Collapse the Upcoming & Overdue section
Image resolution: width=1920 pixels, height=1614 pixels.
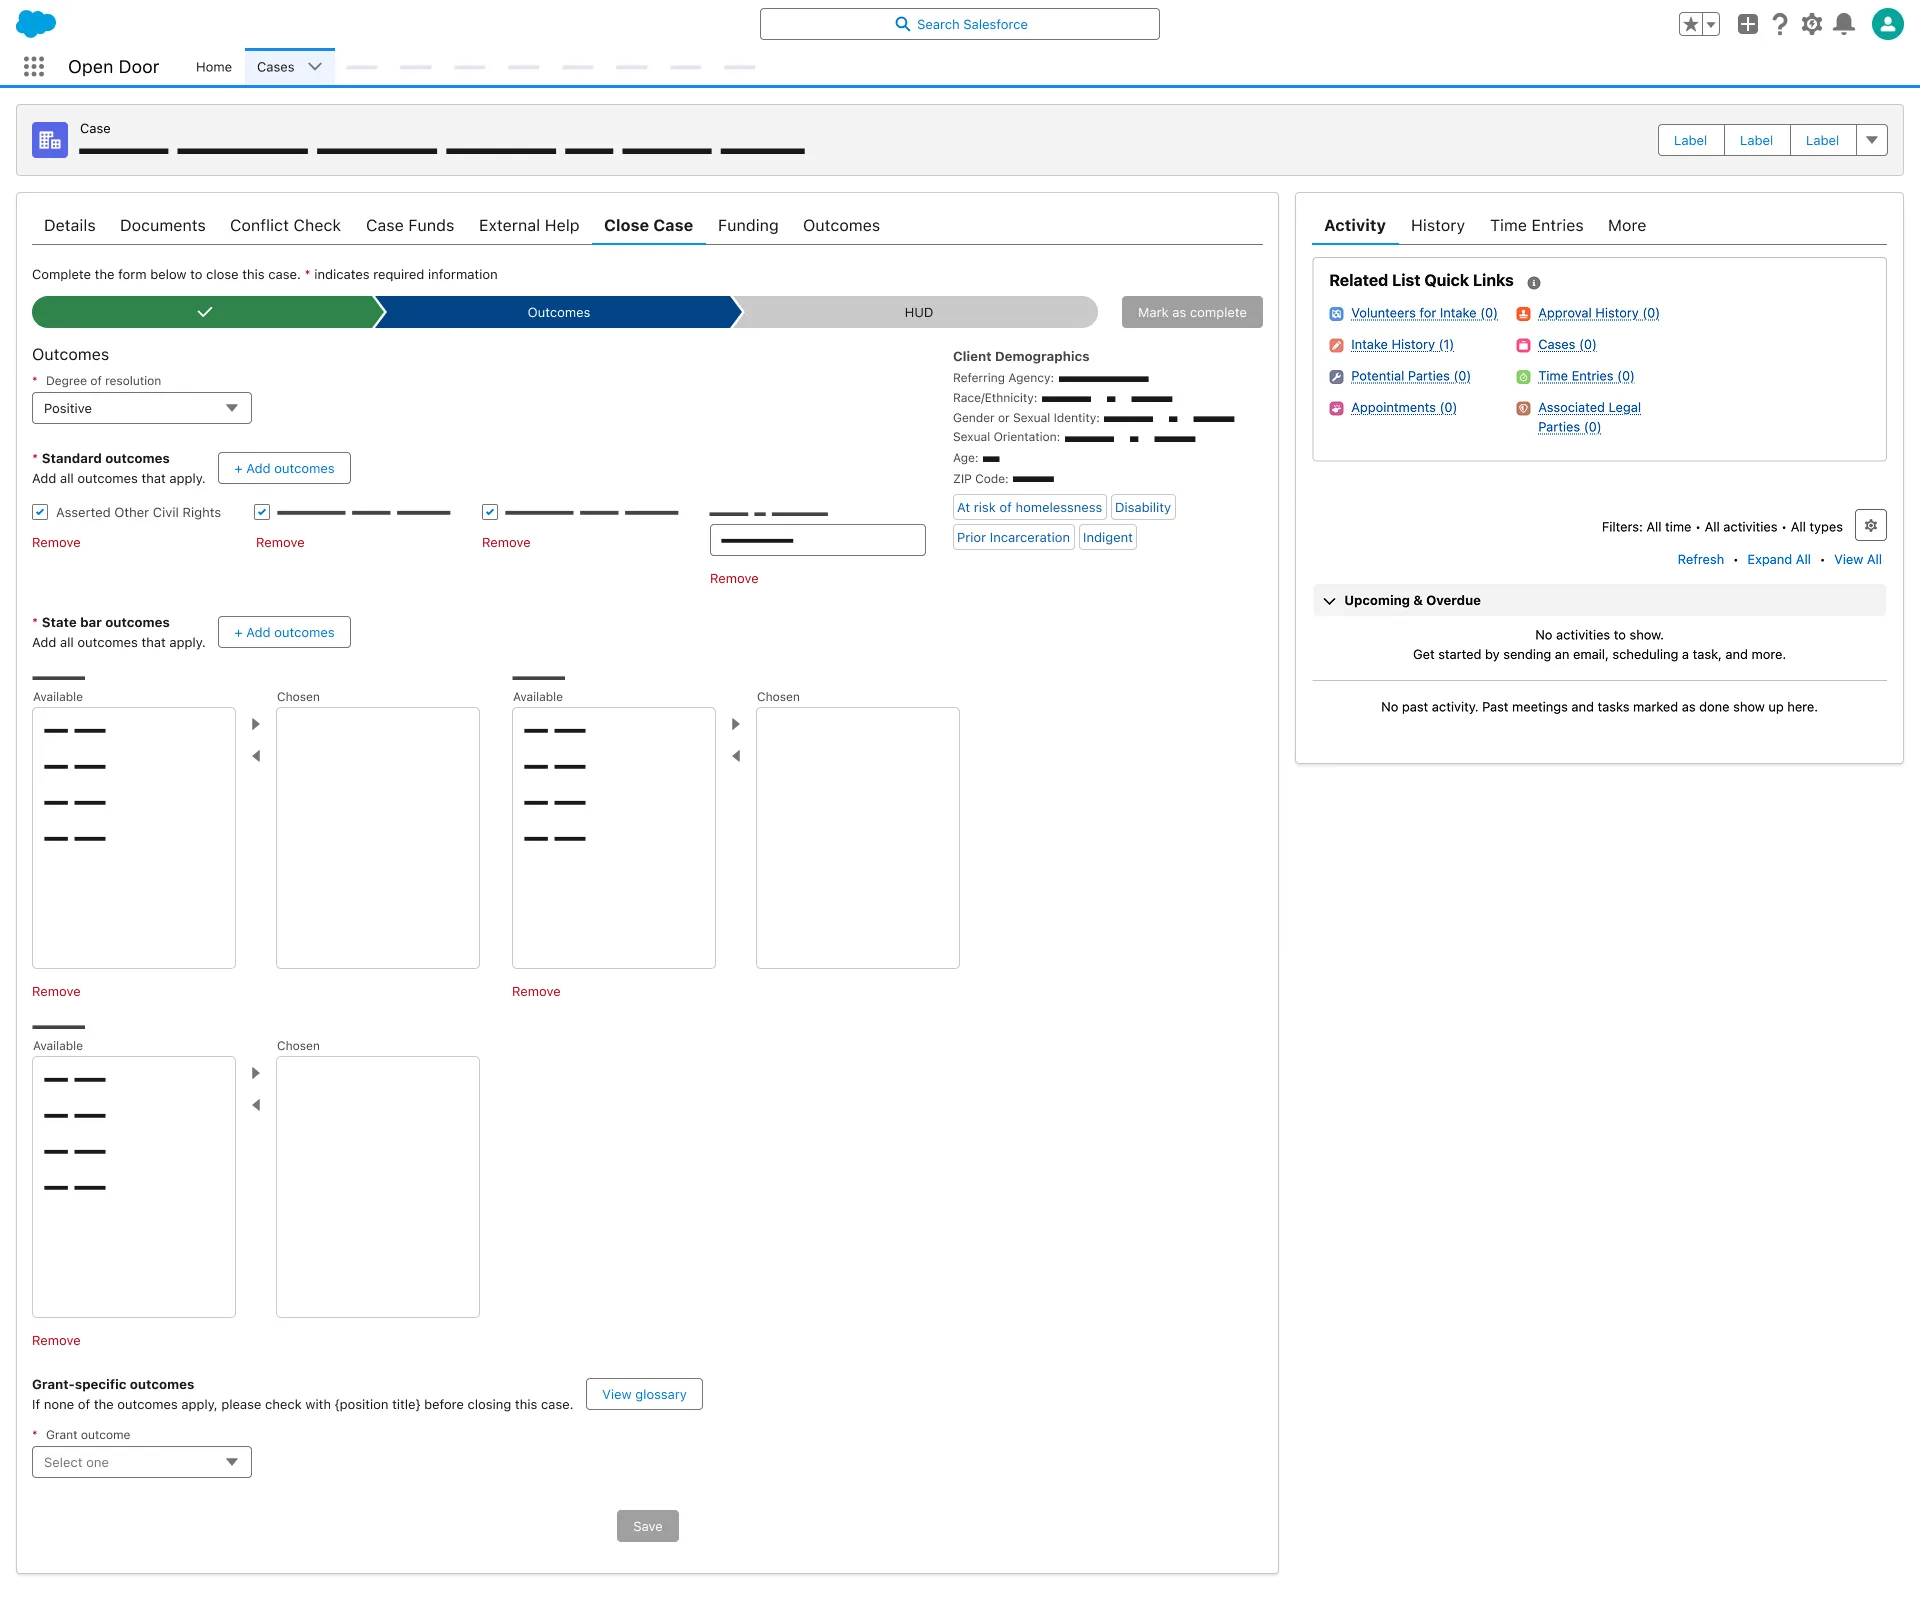coord(1330,601)
